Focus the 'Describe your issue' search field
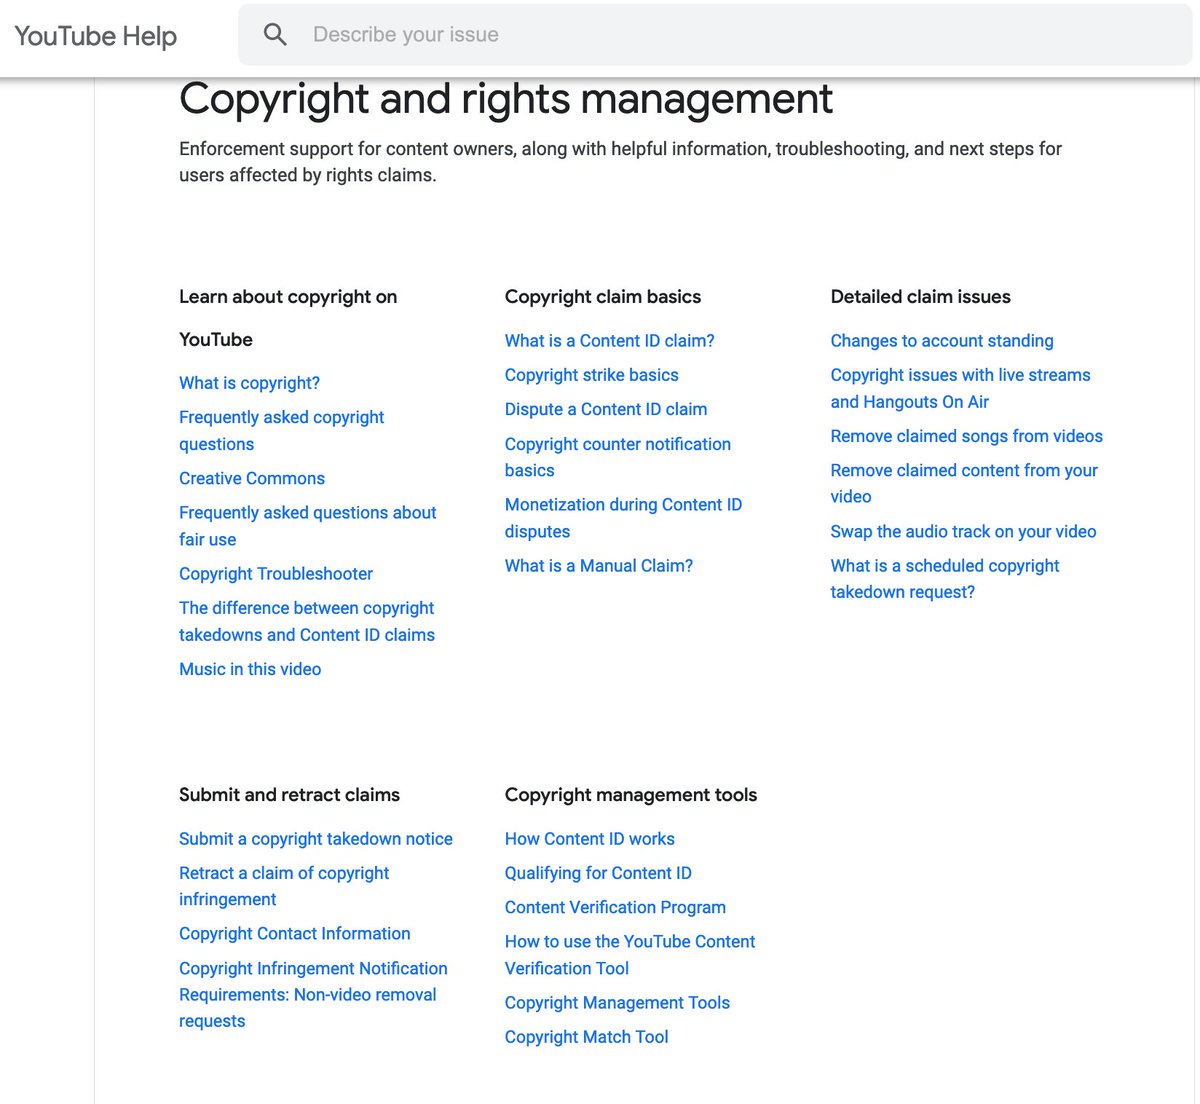 coord(715,35)
